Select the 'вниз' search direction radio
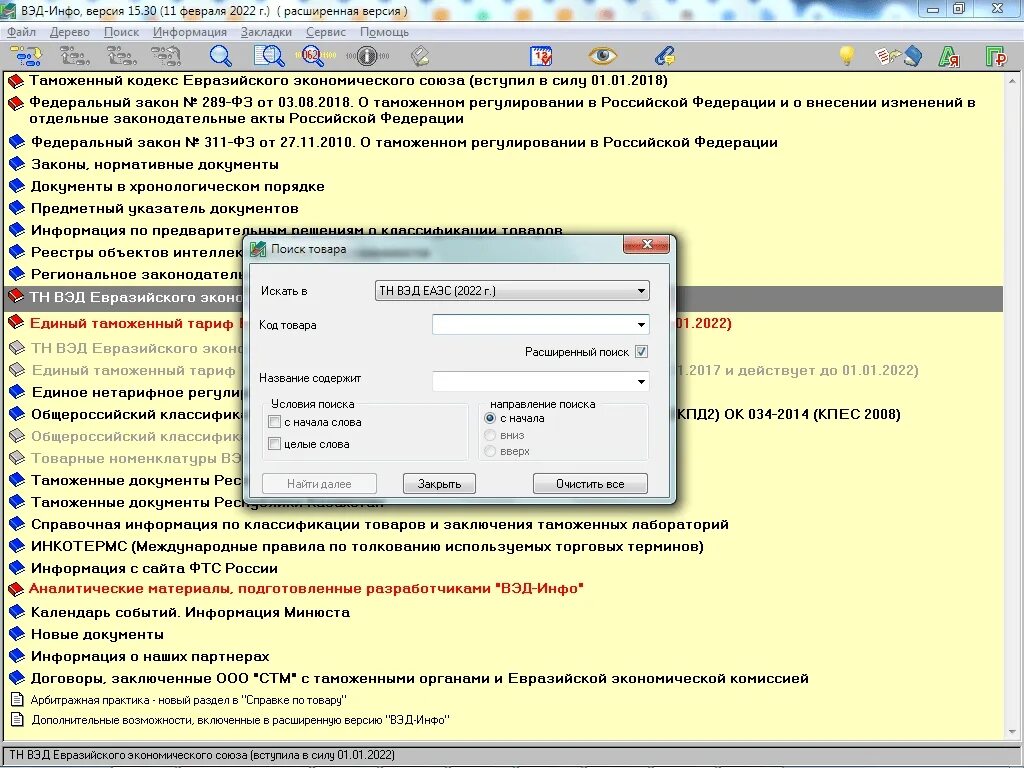 (x=490, y=435)
